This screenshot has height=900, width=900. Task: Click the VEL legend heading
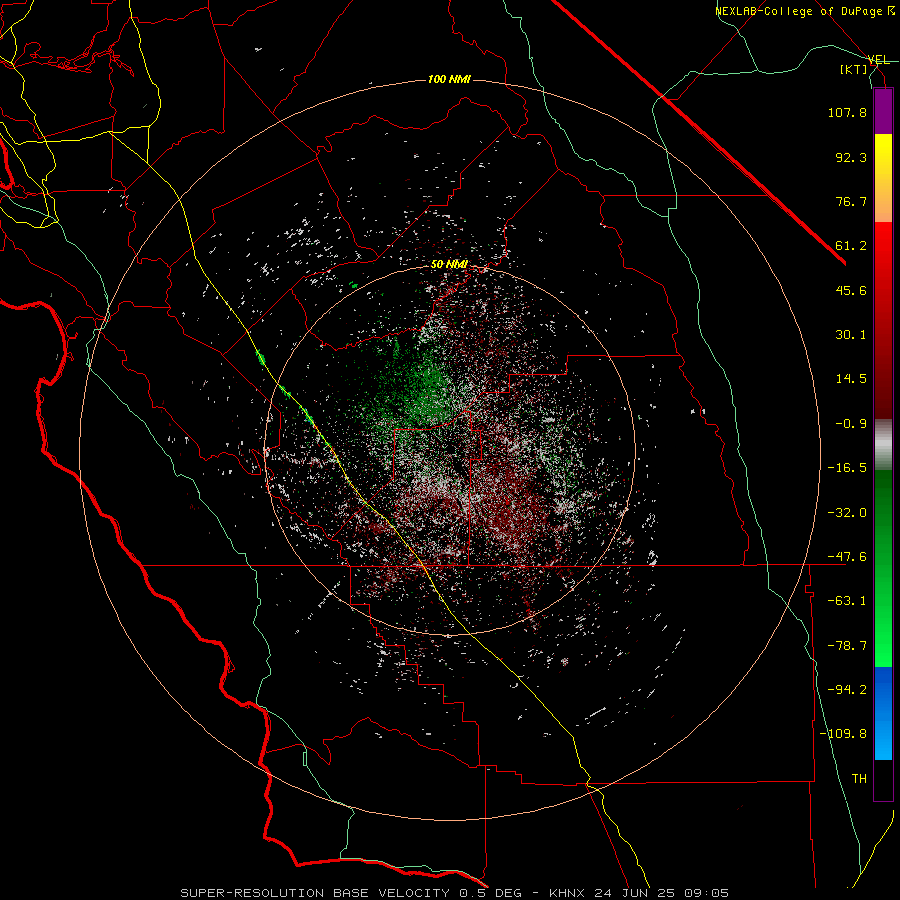tap(879, 60)
